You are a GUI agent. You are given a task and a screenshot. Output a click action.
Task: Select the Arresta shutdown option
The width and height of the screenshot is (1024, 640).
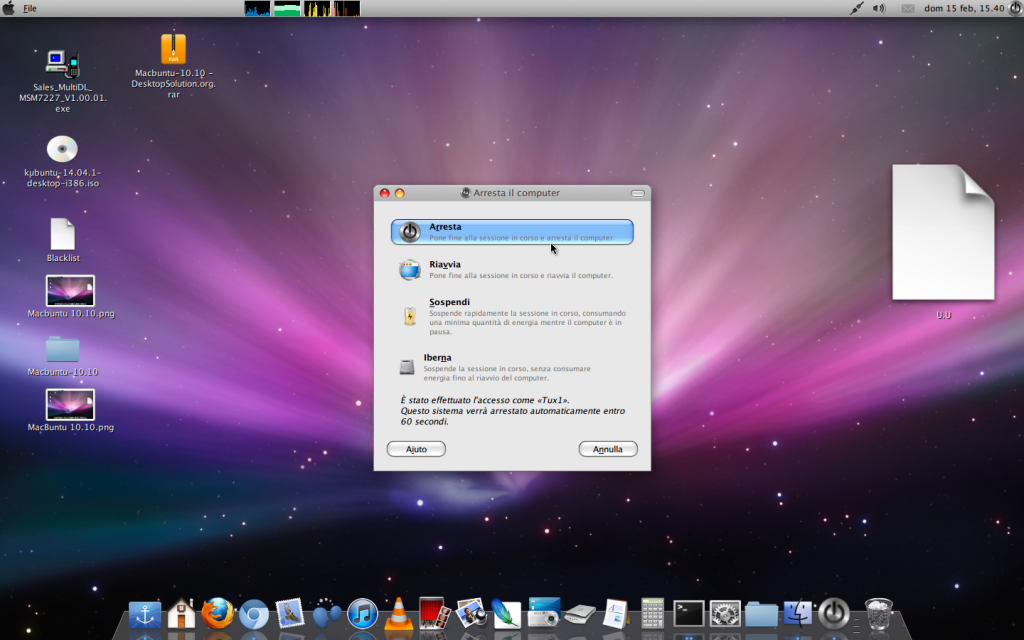coord(511,232)
